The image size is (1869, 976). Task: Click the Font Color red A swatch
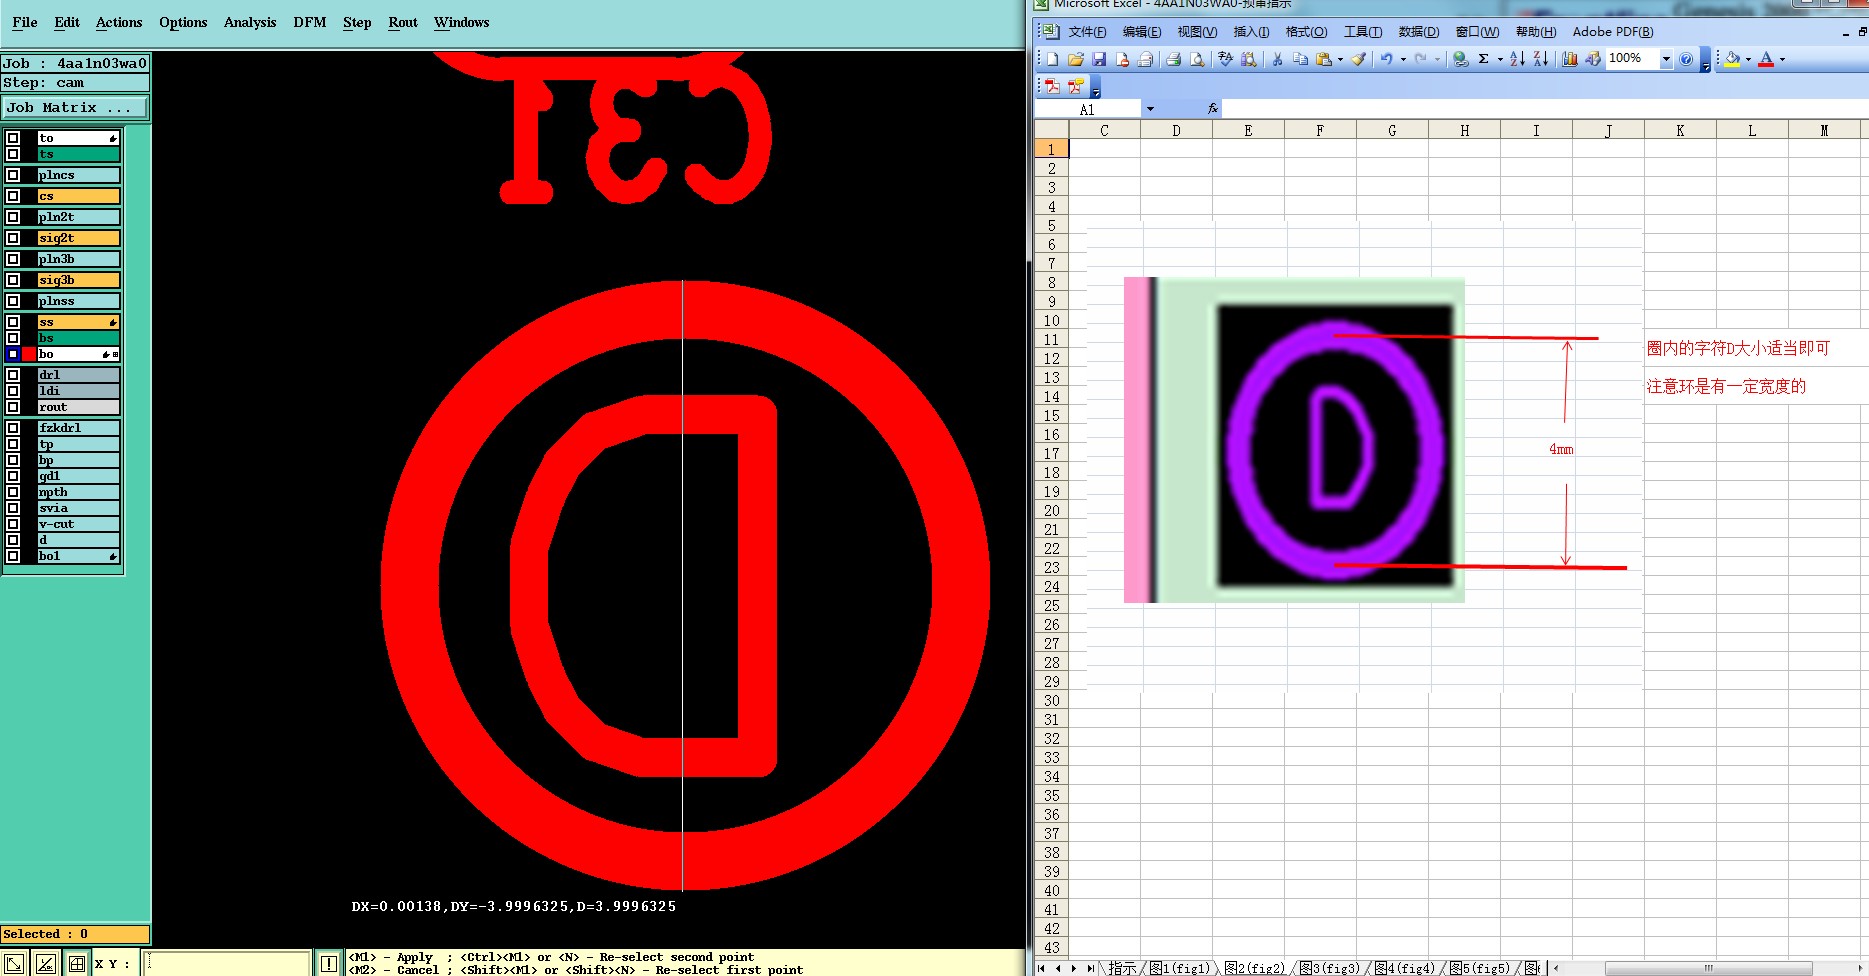point(1766,59)
